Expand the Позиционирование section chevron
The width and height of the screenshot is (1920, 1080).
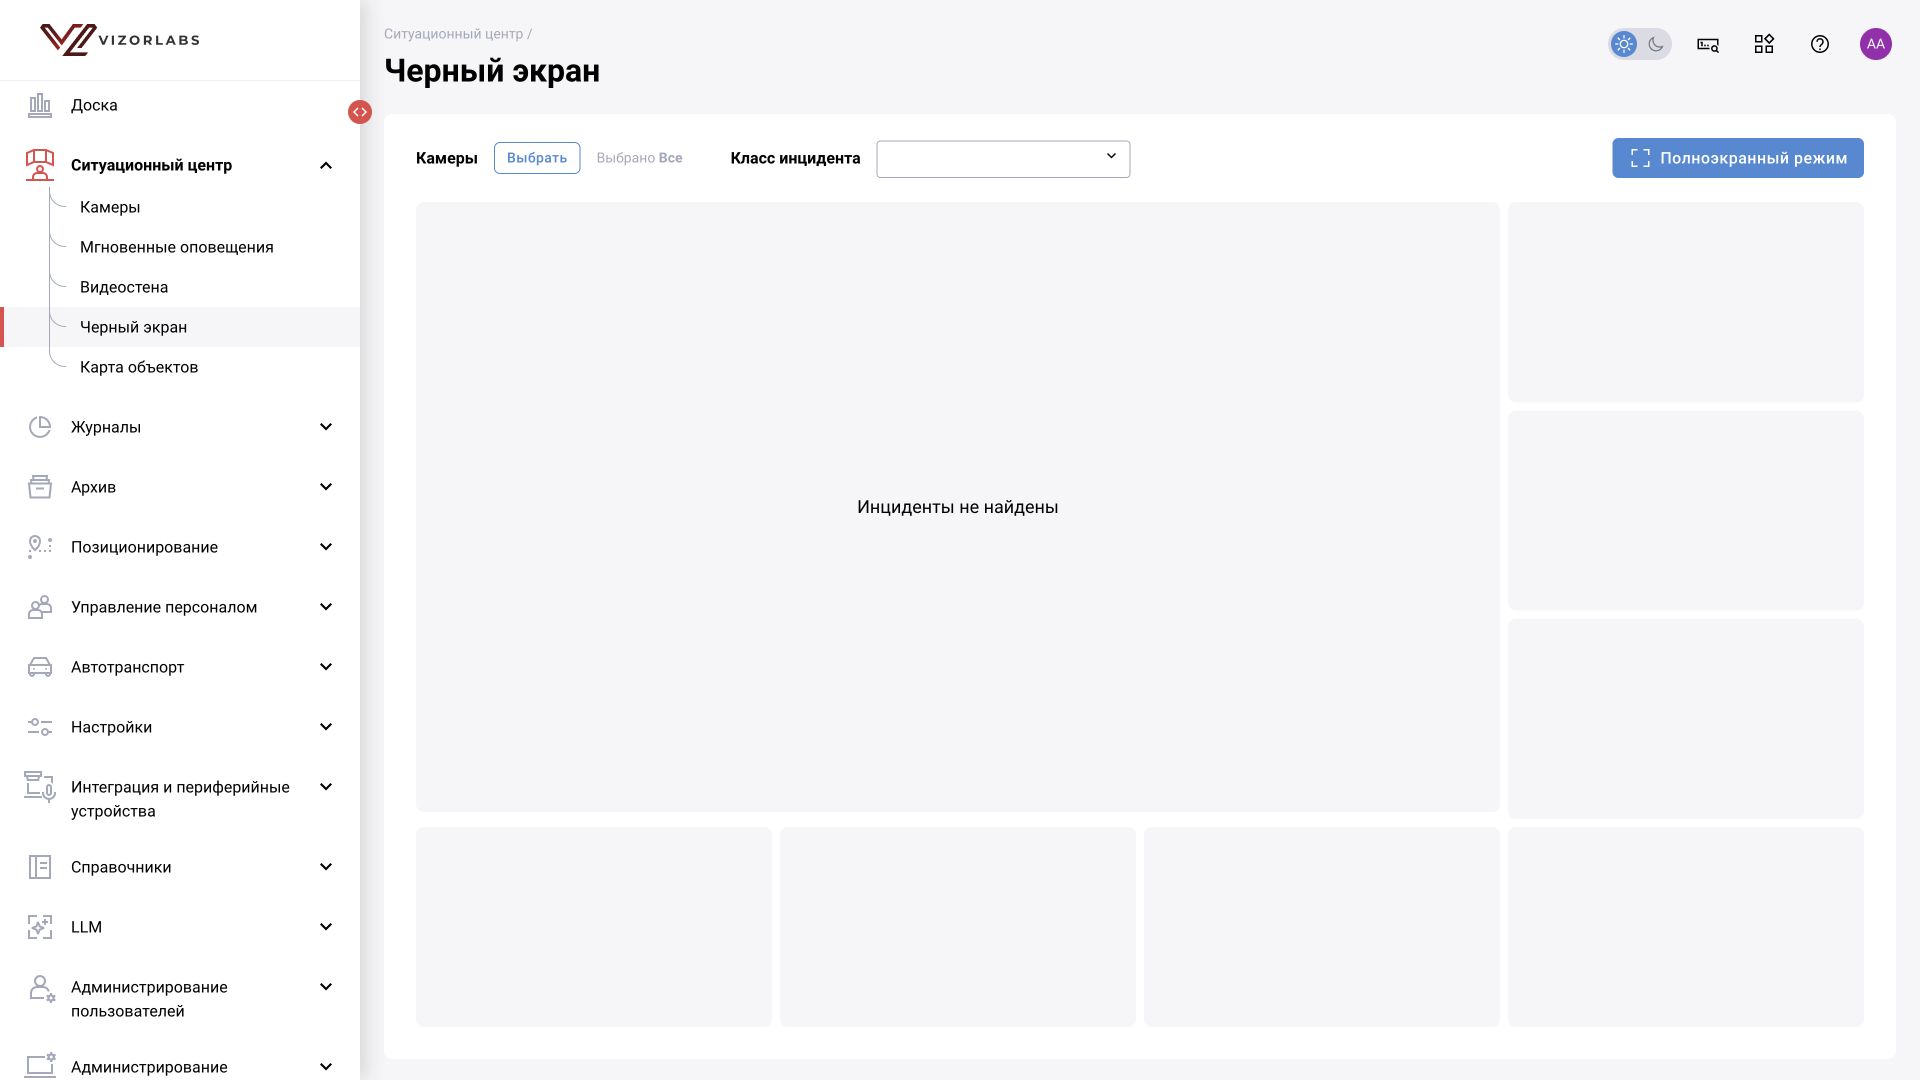pyautogui.click(x=326, y=547)
